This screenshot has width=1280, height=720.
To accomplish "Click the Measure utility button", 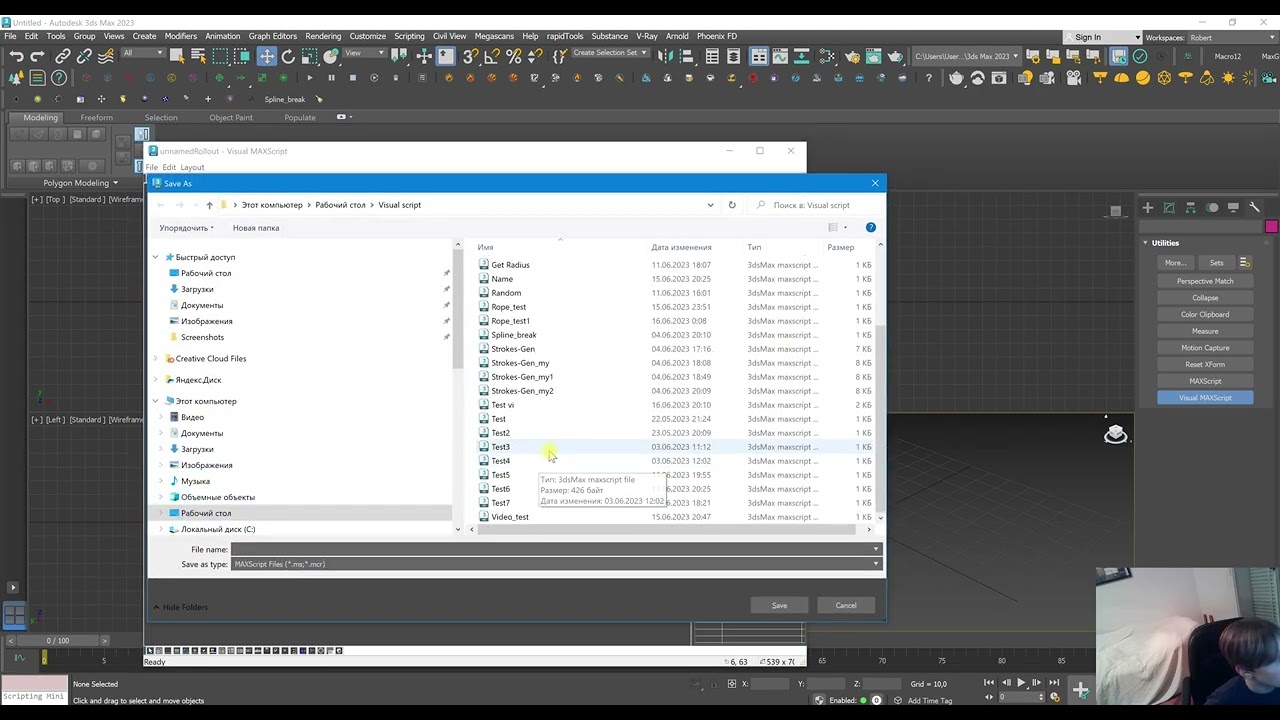I will 1205,331.
